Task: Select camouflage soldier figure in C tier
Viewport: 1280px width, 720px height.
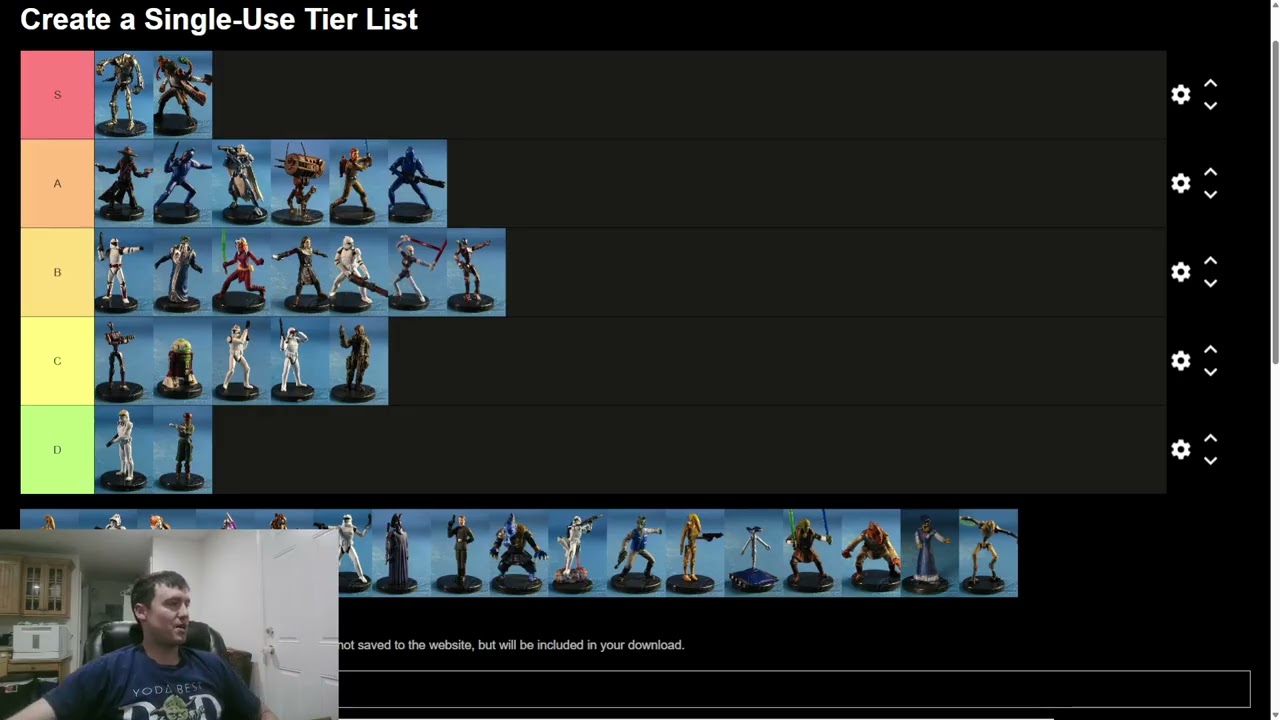Action: [358, 361]
